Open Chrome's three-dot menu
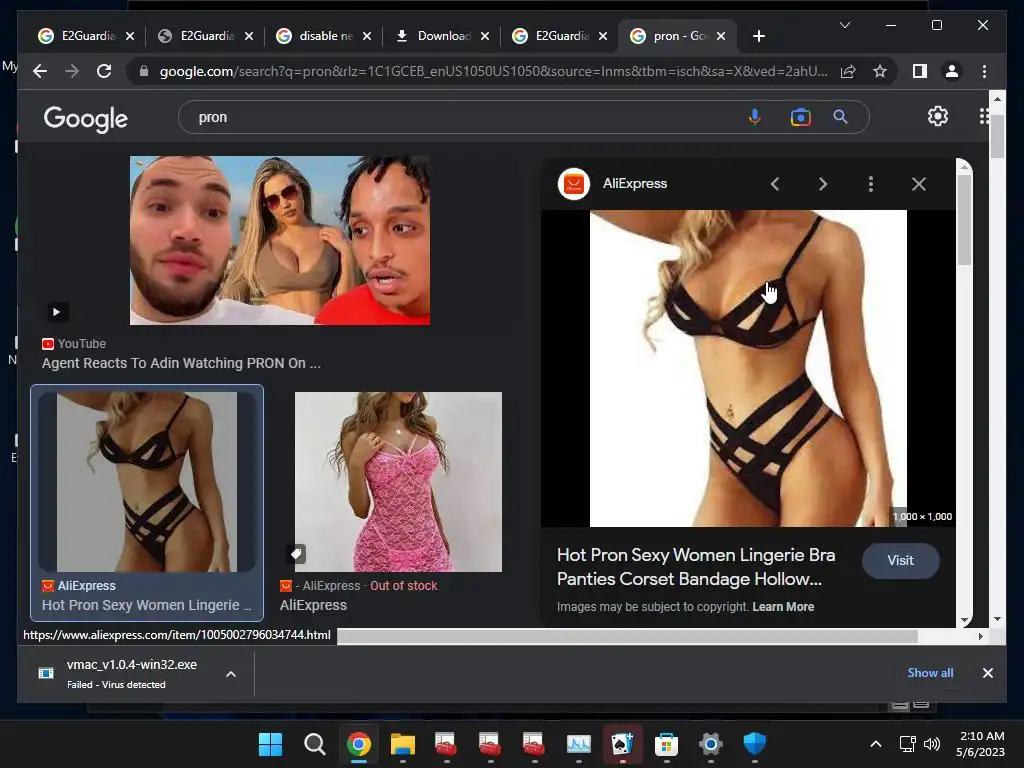Viewport: 1024px width, 768px height. 984,71
